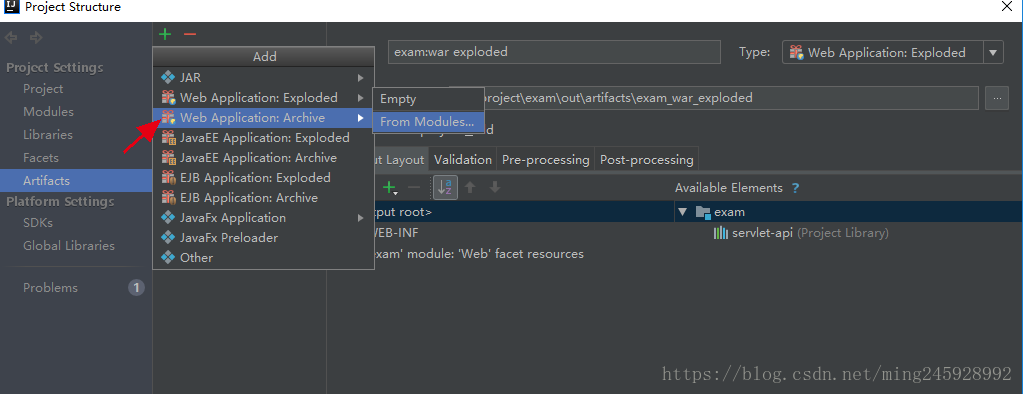Image resolution: width=1023 pixels, height=394 pixels.
Task: Close the Project Structure dialog
Action: pos(1007,7)
